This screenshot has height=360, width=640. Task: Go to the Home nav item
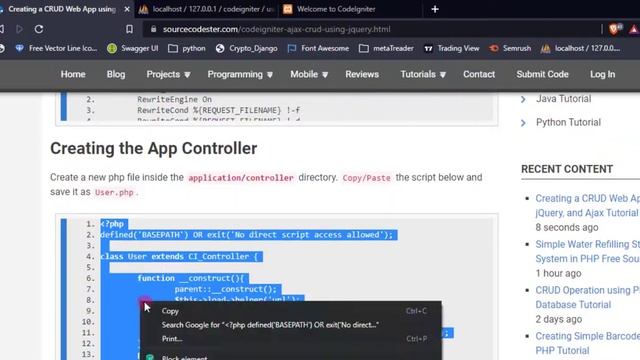[73, 74]
